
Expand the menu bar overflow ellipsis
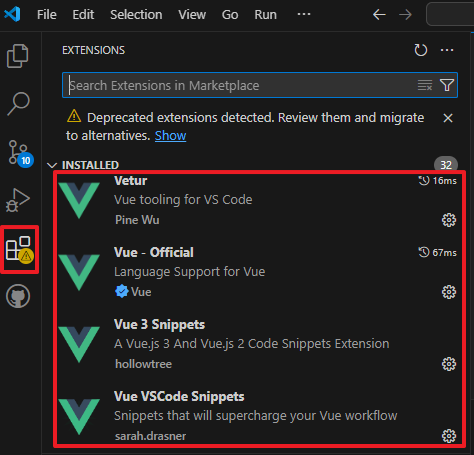pos(304,14)
